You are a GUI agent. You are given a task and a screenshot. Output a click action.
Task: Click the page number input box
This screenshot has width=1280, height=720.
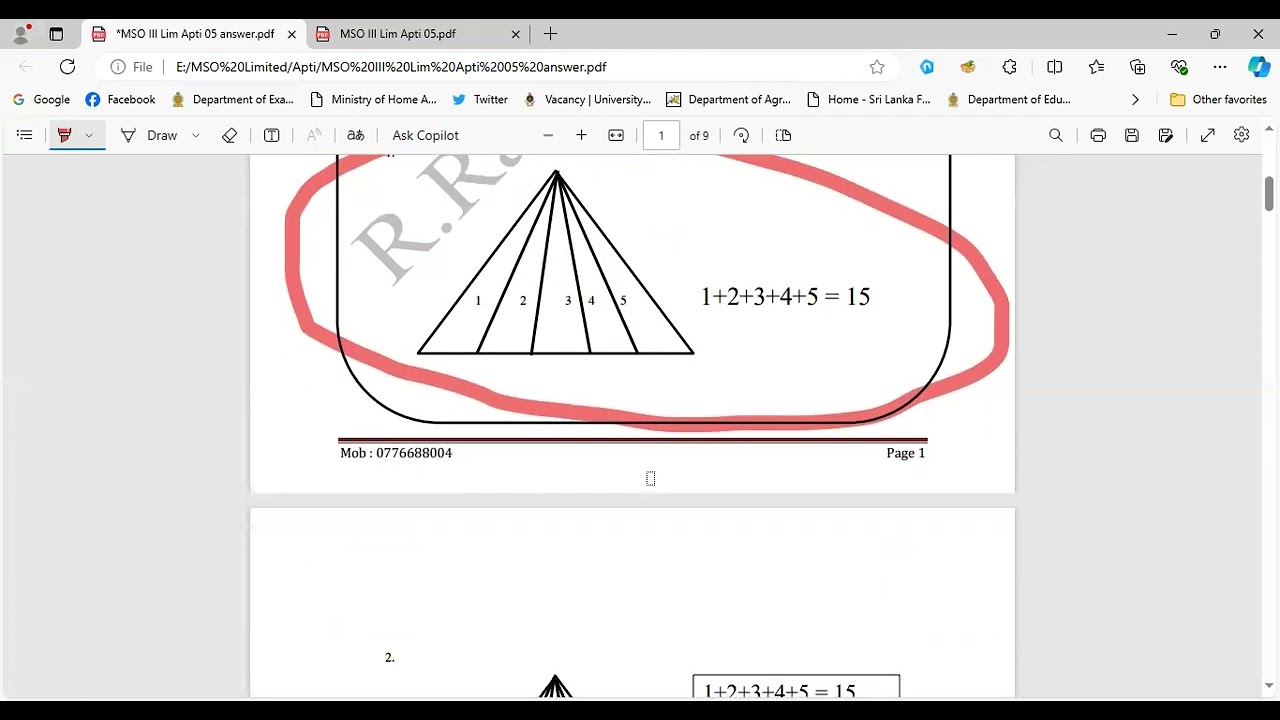tap(661, 135)
